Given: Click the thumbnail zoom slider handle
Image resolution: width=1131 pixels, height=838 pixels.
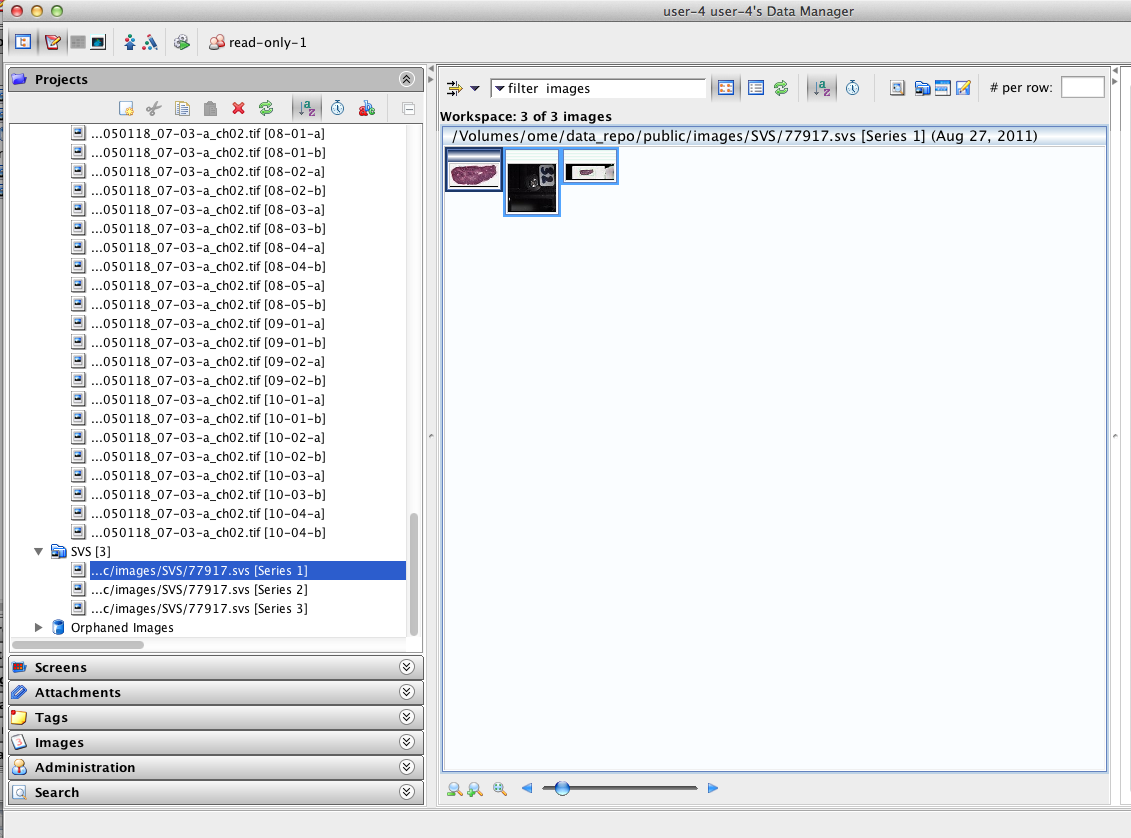Looking at the screenshot, I should 562,788.
